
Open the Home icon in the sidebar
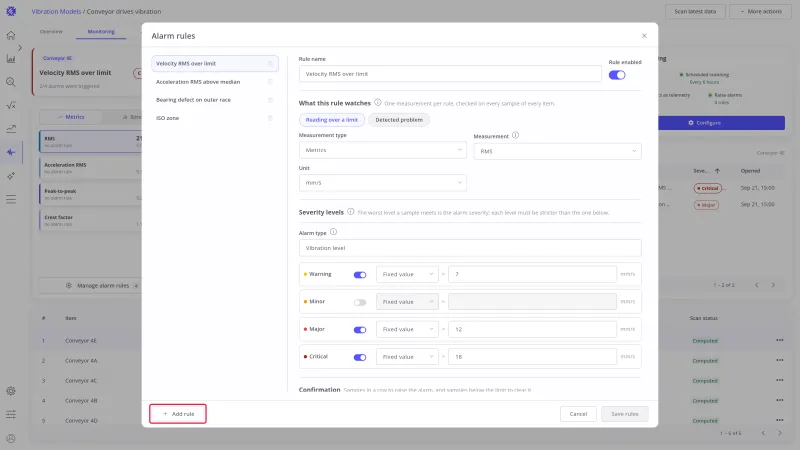(x=11, y=35)
